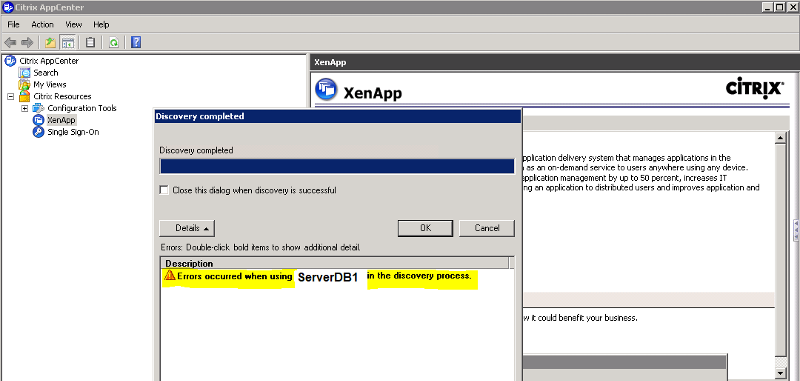Click the warning triangle icon in the error row
The image size is (800, 381).
pos(169,276)
